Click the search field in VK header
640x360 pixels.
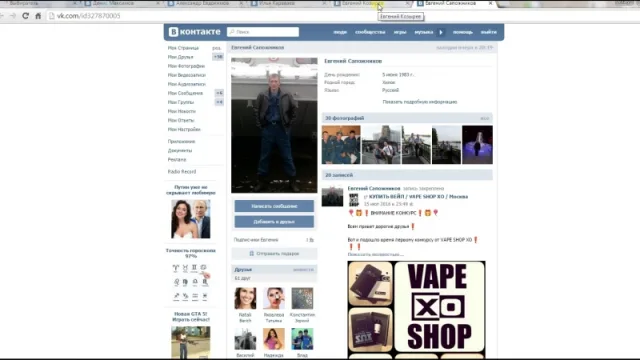point(263,32)
